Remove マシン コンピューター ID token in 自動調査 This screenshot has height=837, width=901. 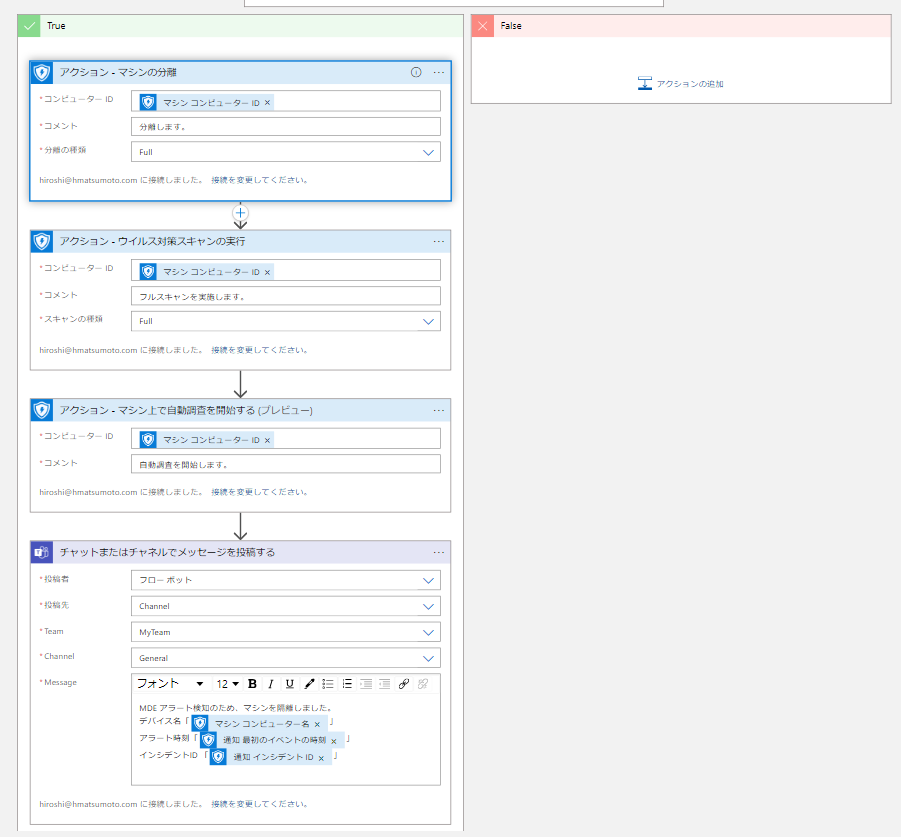click(267, 440)
